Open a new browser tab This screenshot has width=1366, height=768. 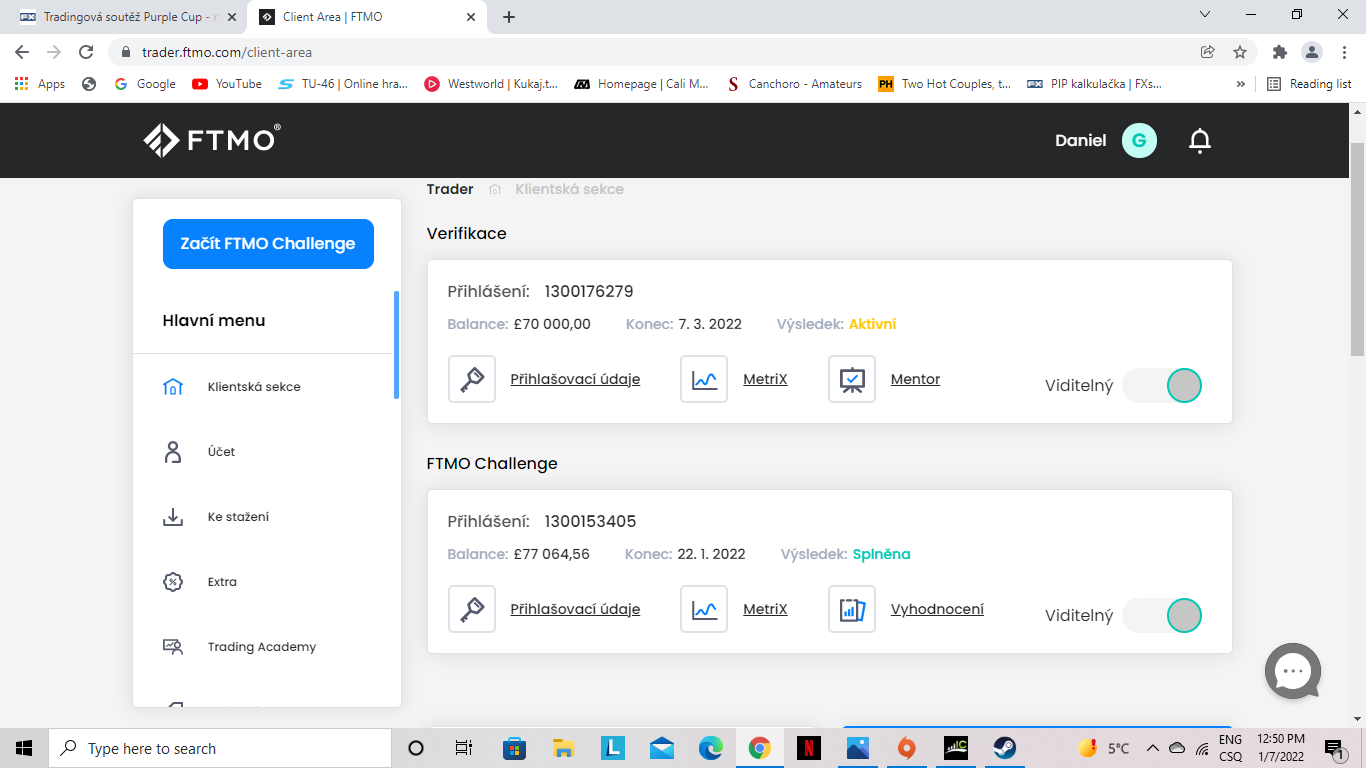(x=509, y=17)
